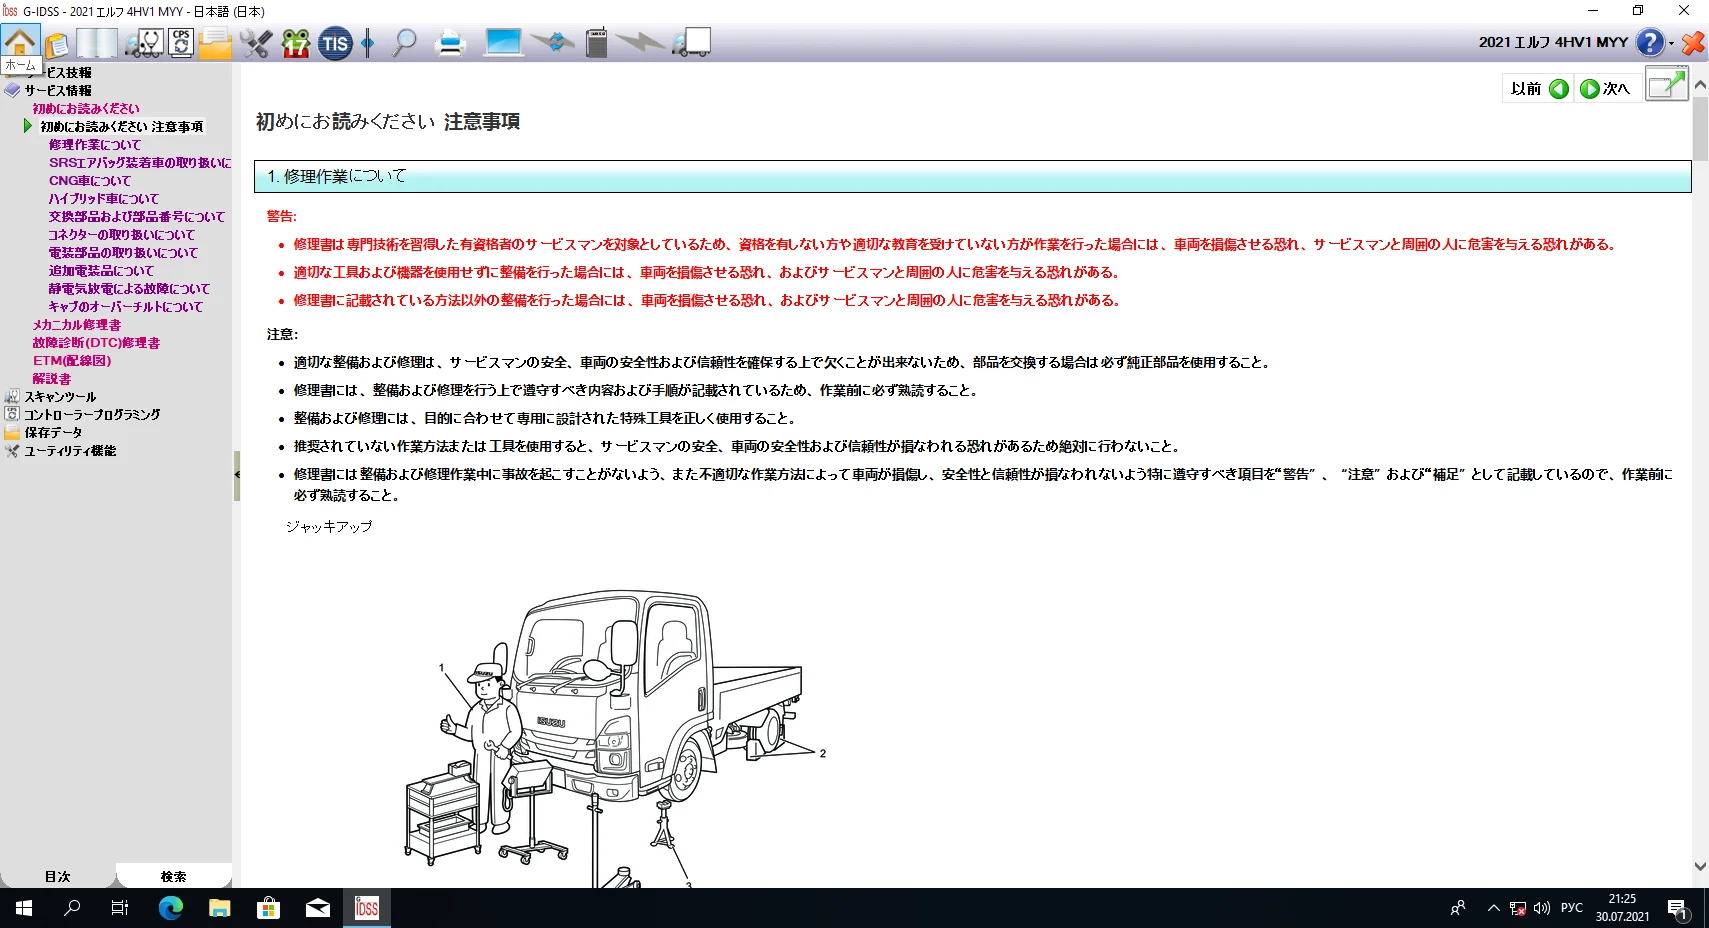Screen dimensions: 1709x928
Task: Open Windows taskbar search
Action: pyautogui.click(x=72, y=908)
